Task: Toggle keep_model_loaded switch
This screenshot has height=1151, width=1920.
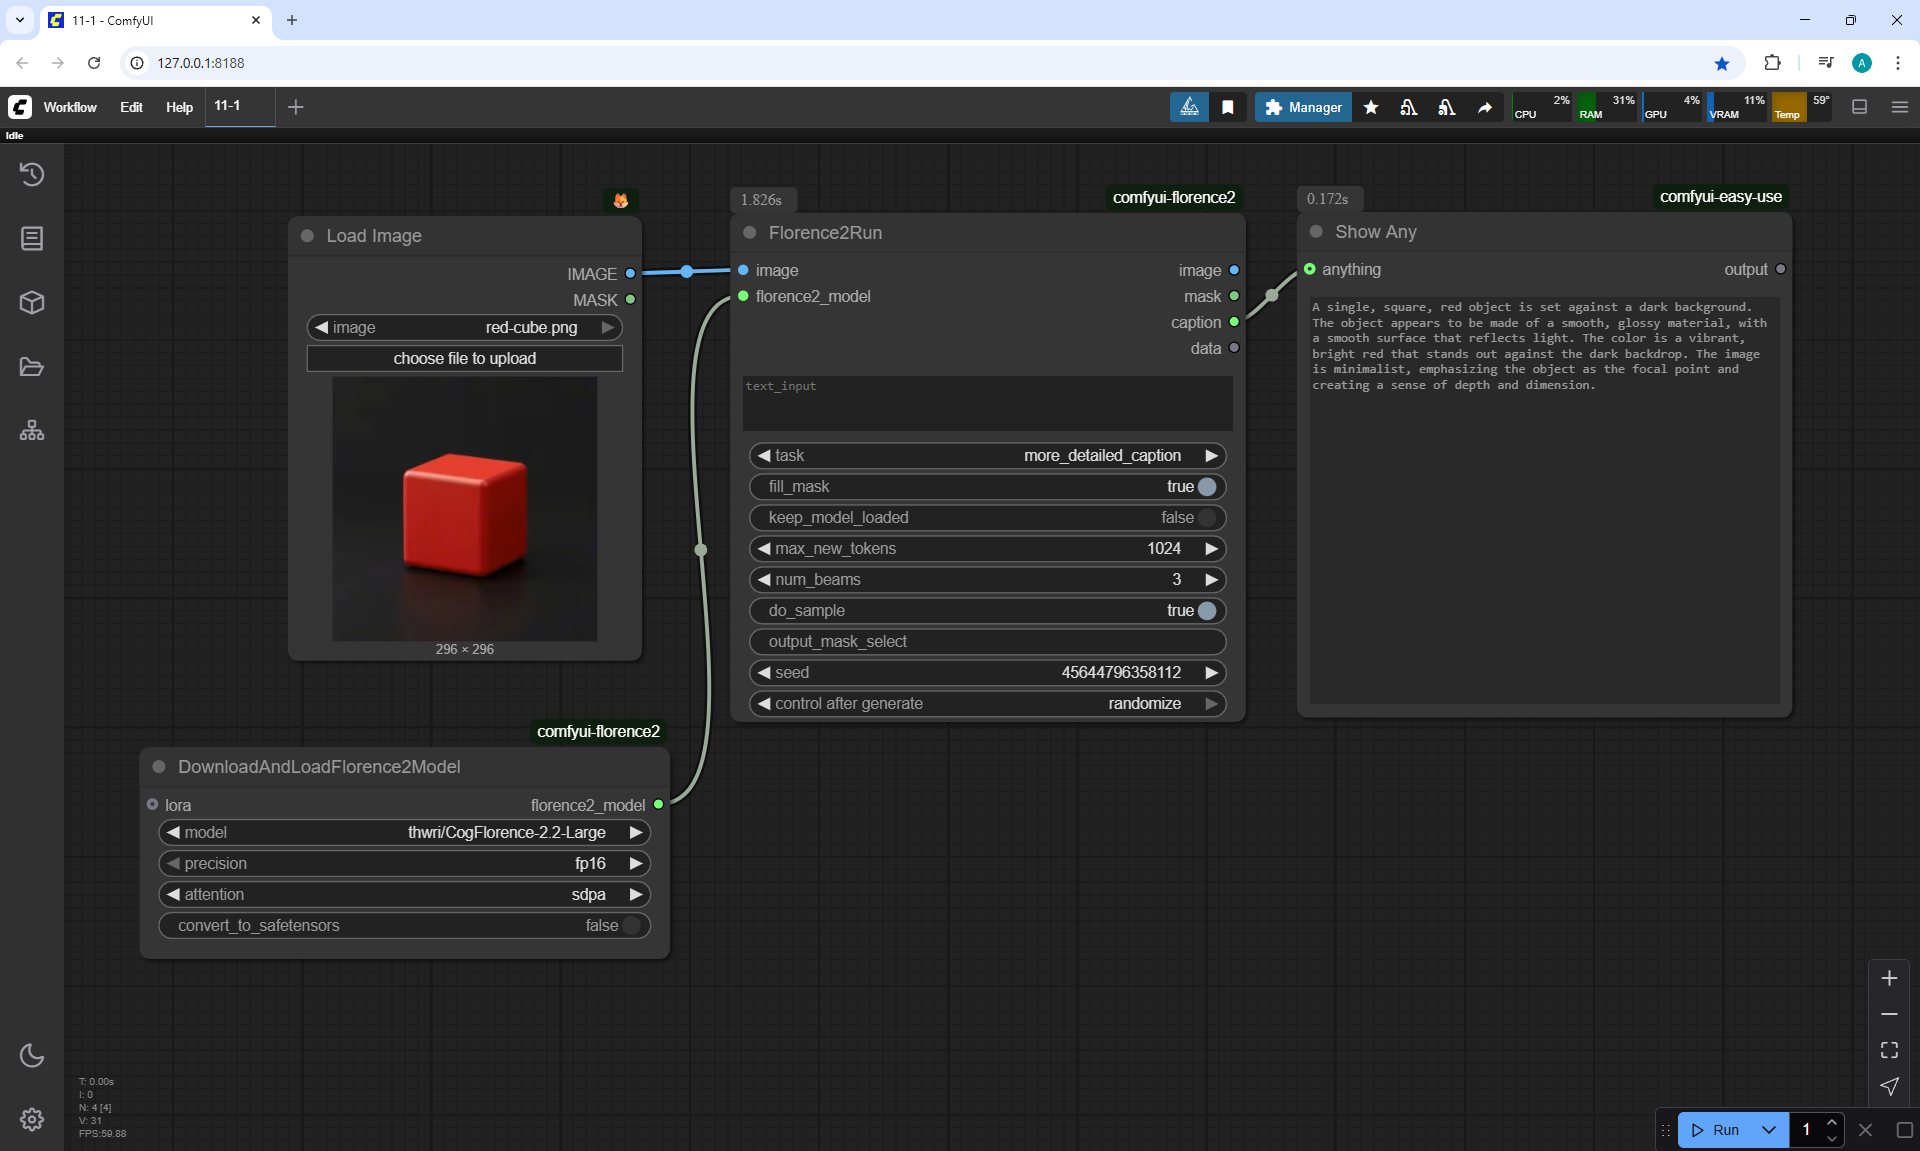Action: (1207, 518)
